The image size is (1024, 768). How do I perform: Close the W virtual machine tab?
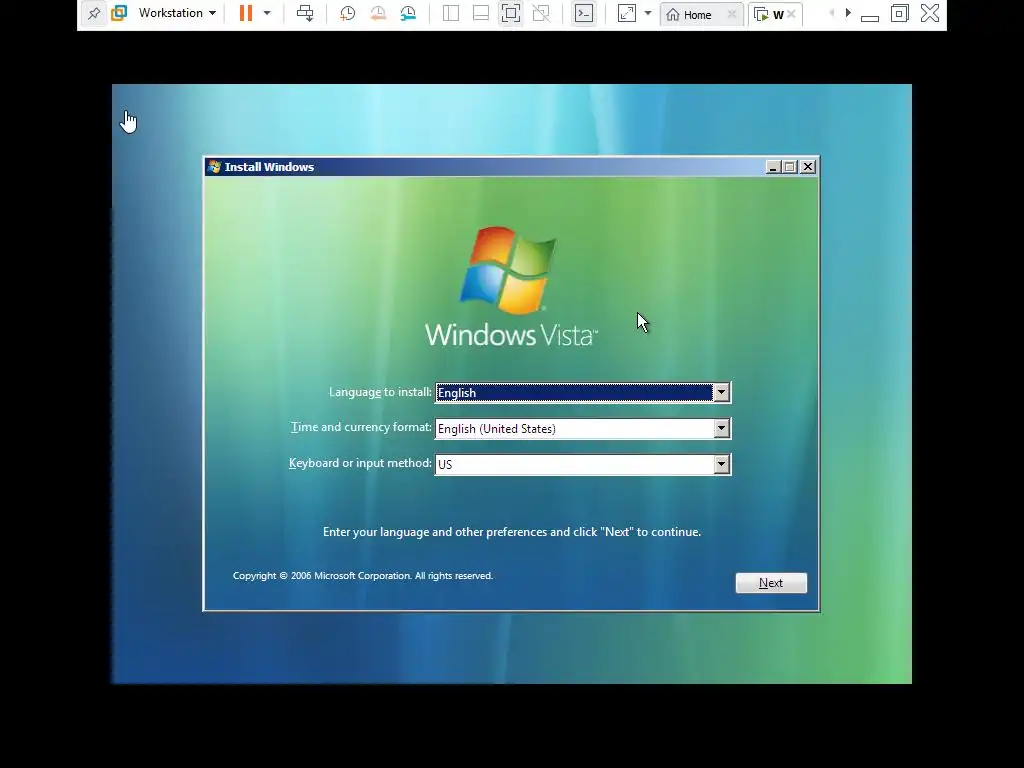point(791,14)
